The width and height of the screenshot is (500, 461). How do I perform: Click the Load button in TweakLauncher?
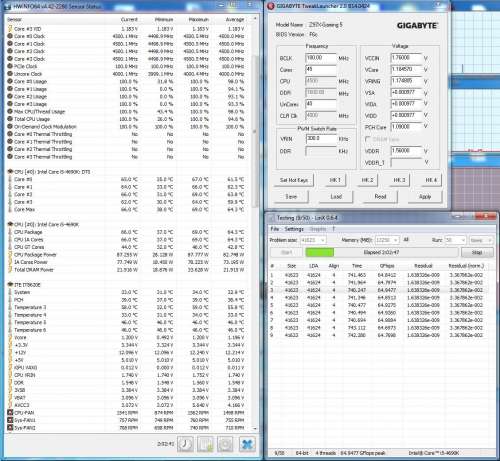336,197
